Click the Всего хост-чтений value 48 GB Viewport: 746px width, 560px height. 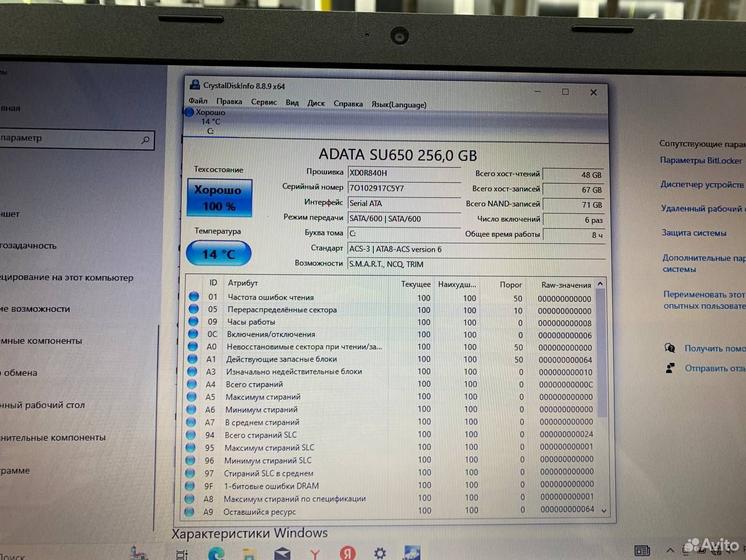573,175
